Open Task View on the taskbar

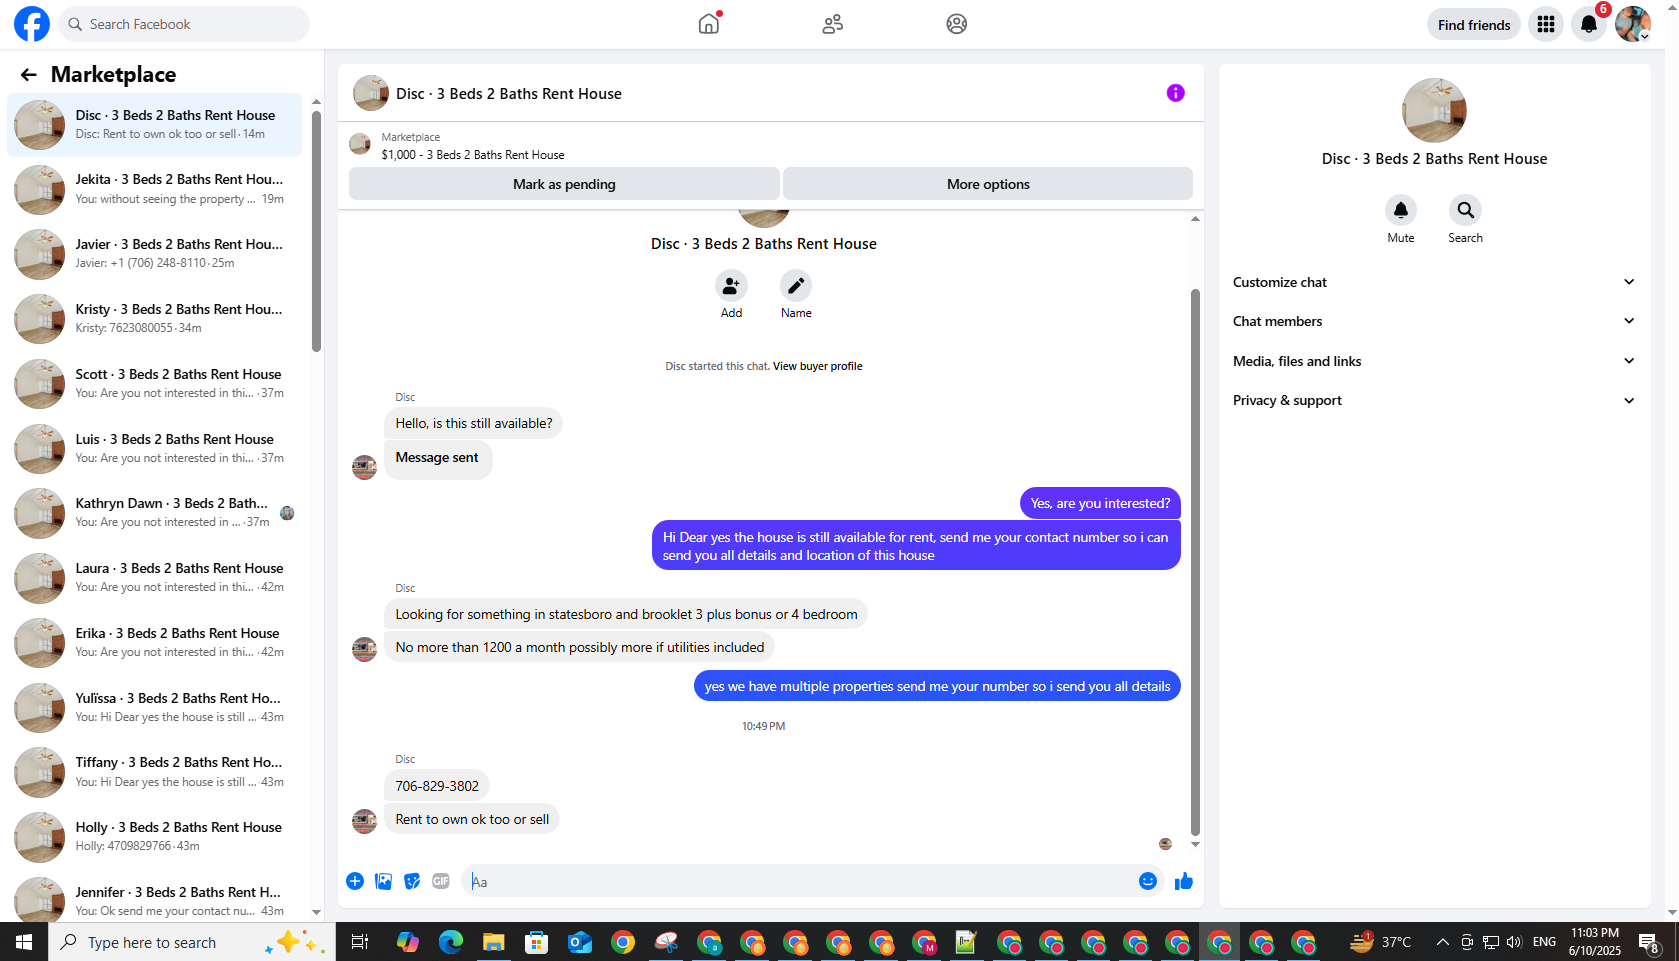[x=360, y=942]
